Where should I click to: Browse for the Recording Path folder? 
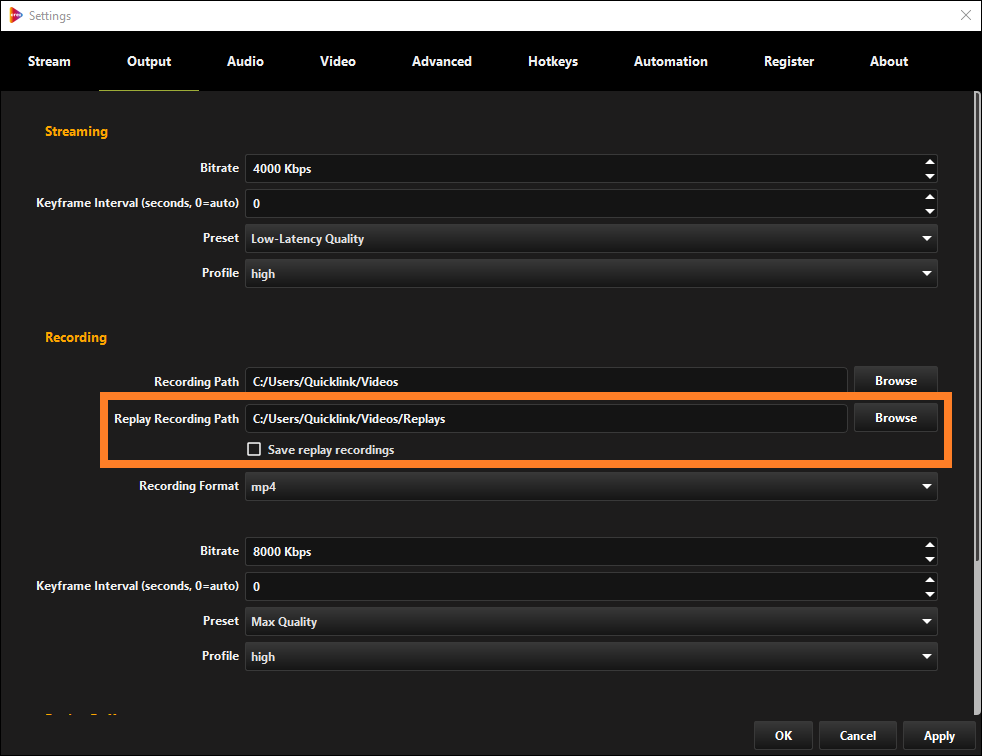point(895,381)
